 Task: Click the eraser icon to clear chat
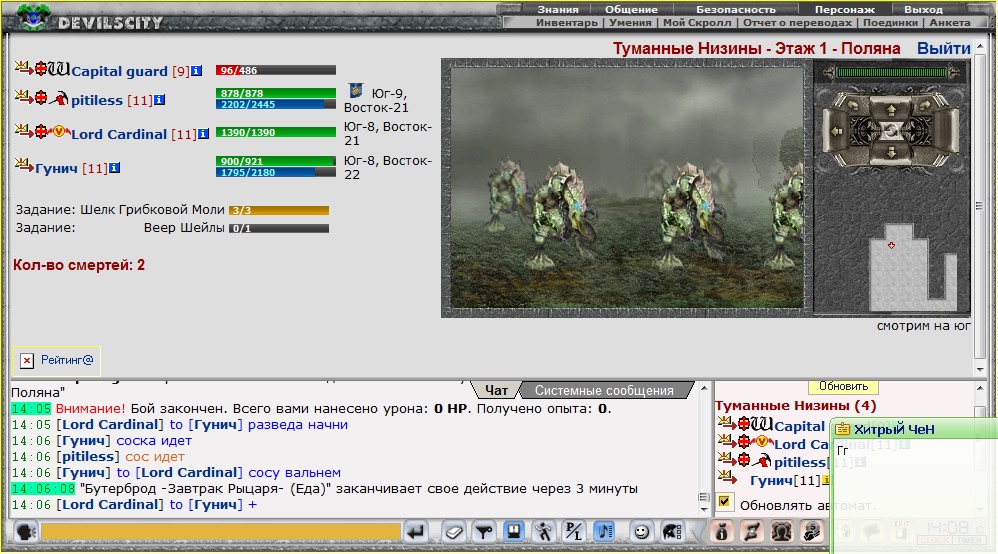(453, 532)
